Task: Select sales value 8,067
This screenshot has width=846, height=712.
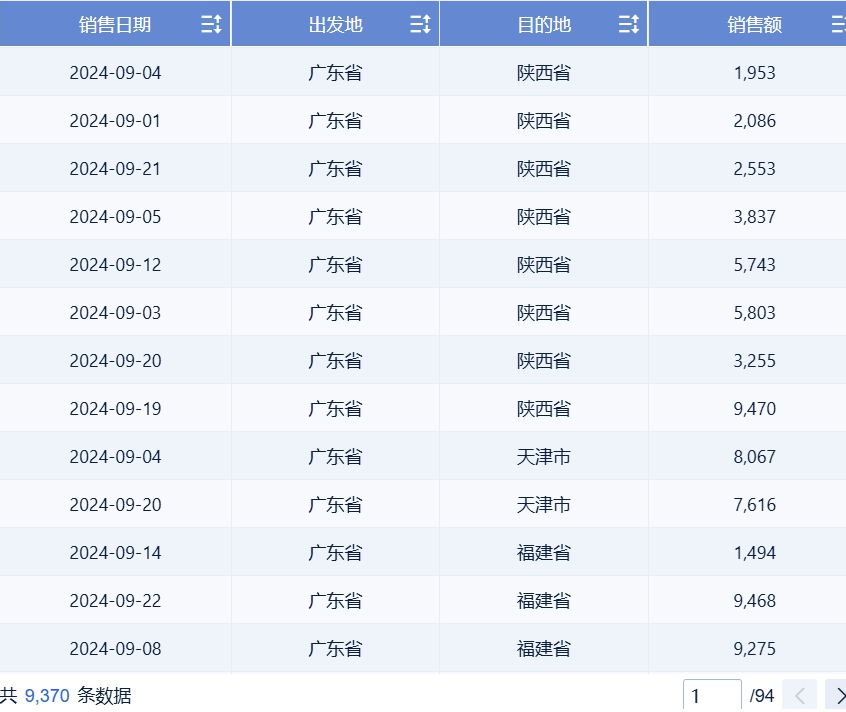Action: click(x=754, y=457)
